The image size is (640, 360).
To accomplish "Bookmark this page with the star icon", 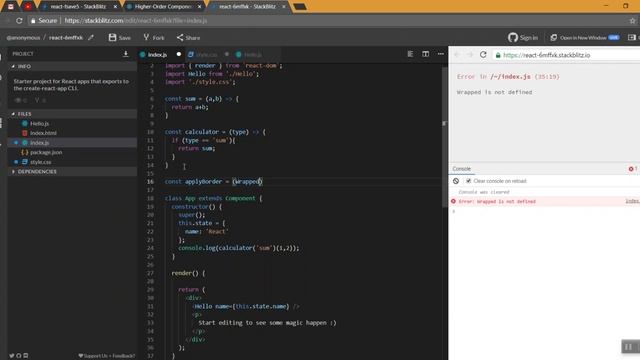I will (632, 20).
